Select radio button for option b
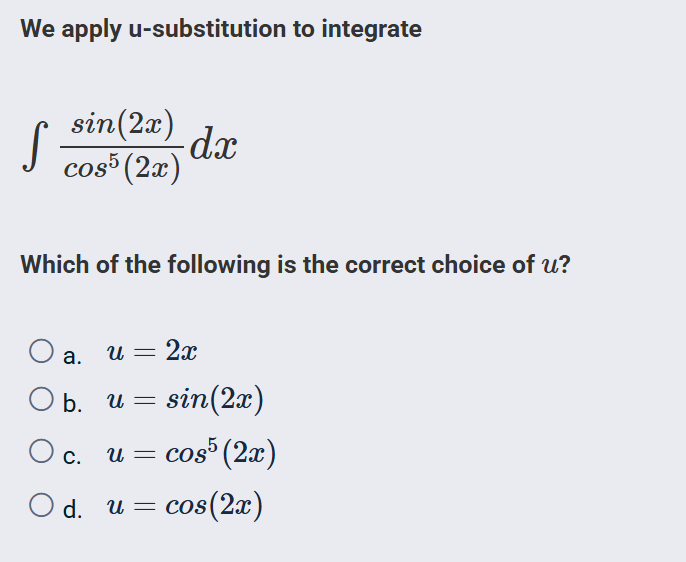Viewport: 686px width, 562px height. tap(41, 402)
